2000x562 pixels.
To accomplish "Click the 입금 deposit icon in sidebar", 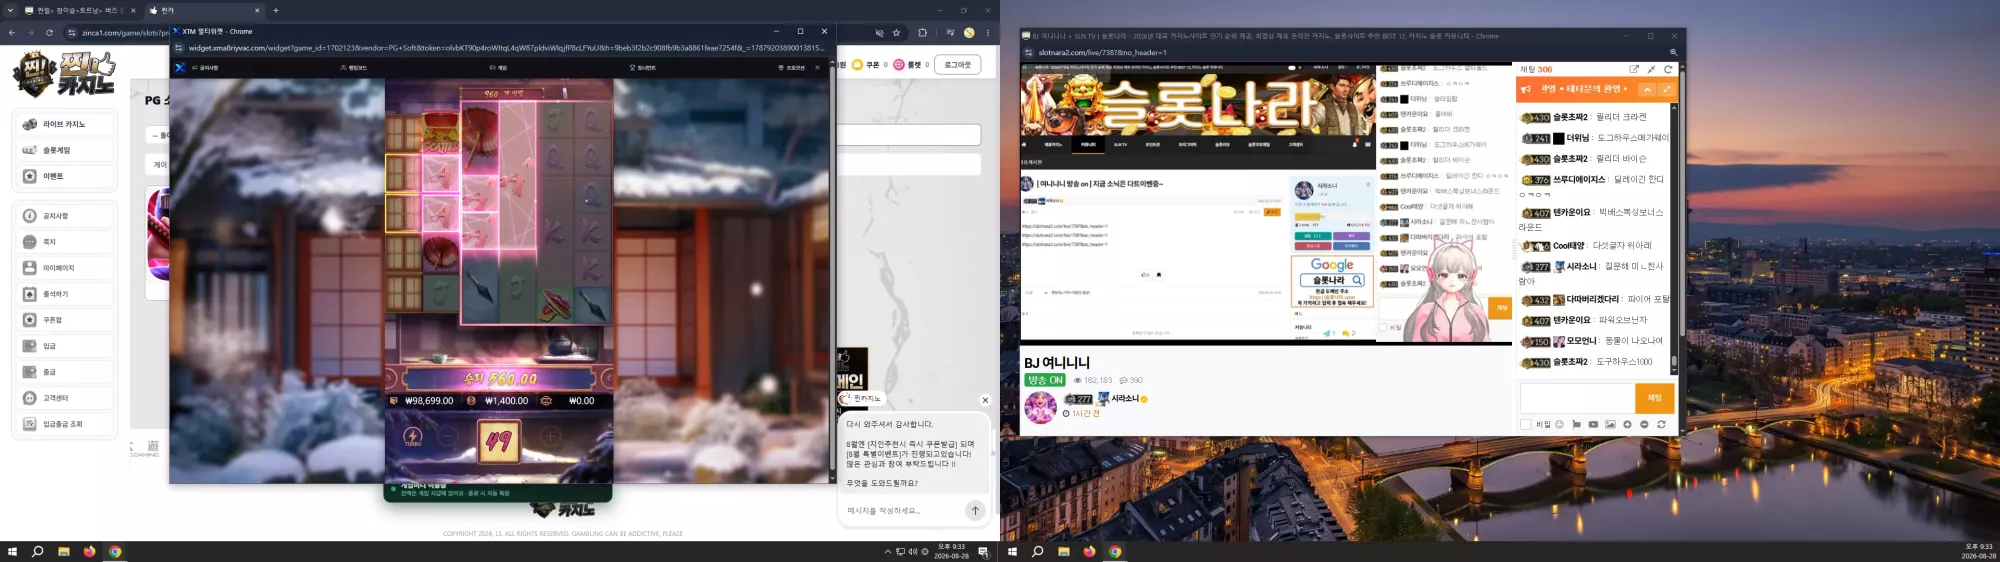I will point(29,346).
